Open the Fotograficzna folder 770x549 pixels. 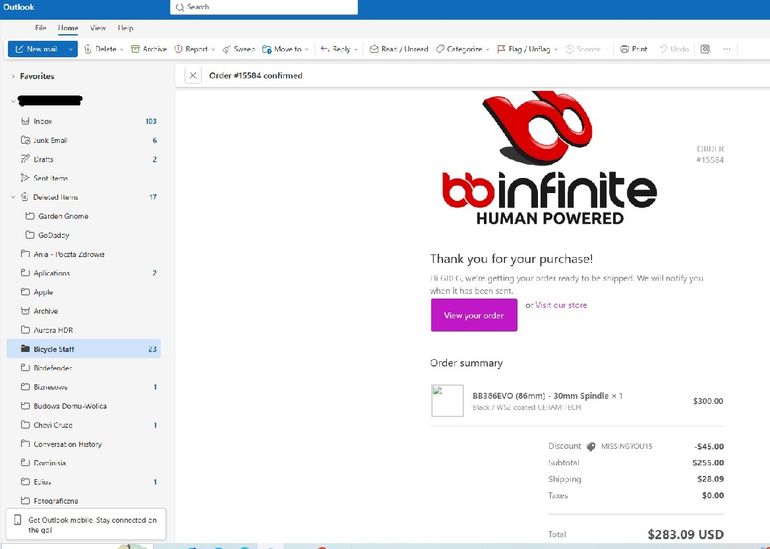(83, 501)
